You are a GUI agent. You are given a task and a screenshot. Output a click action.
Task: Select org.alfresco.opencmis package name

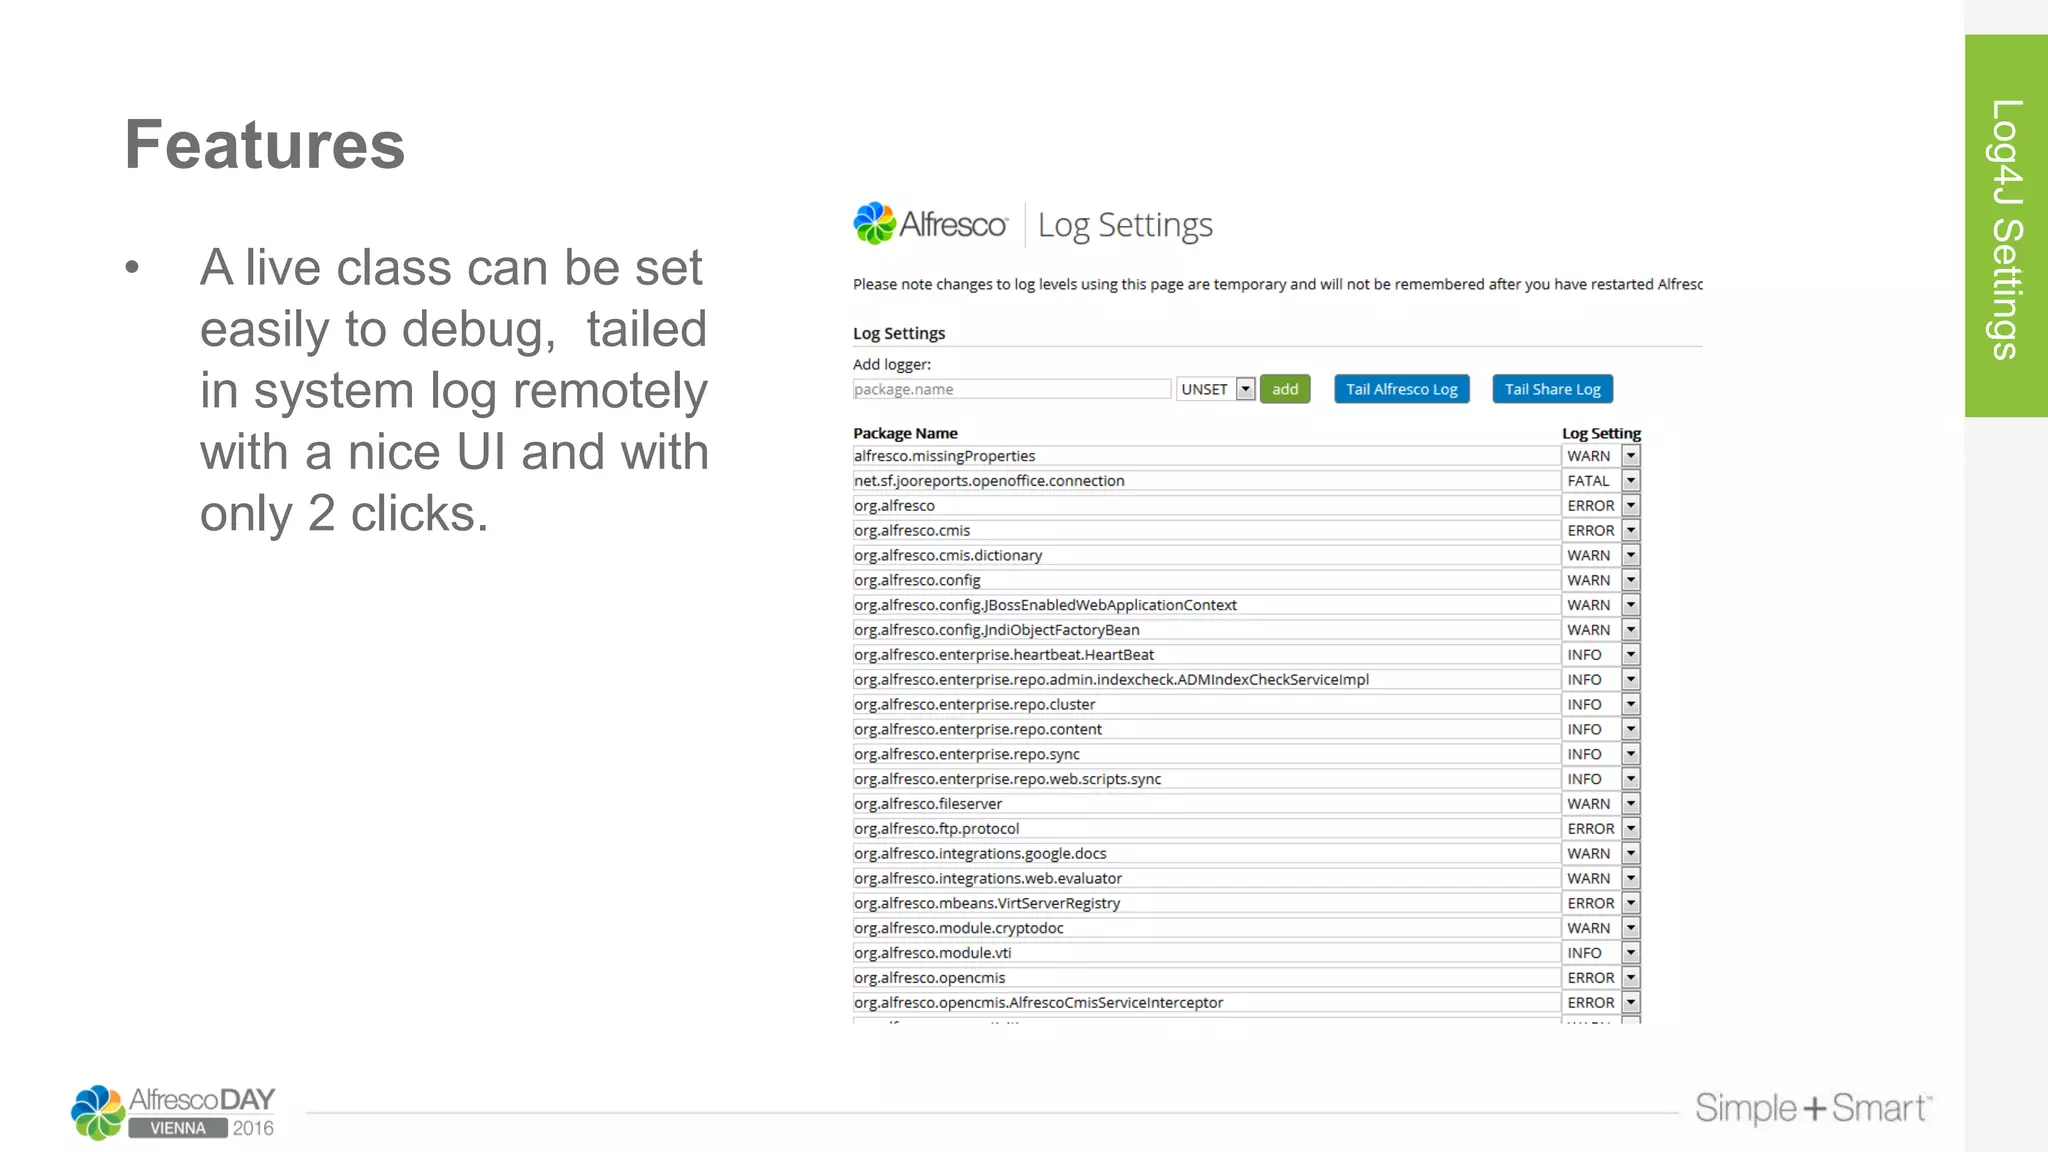[x=1206, y=978]
